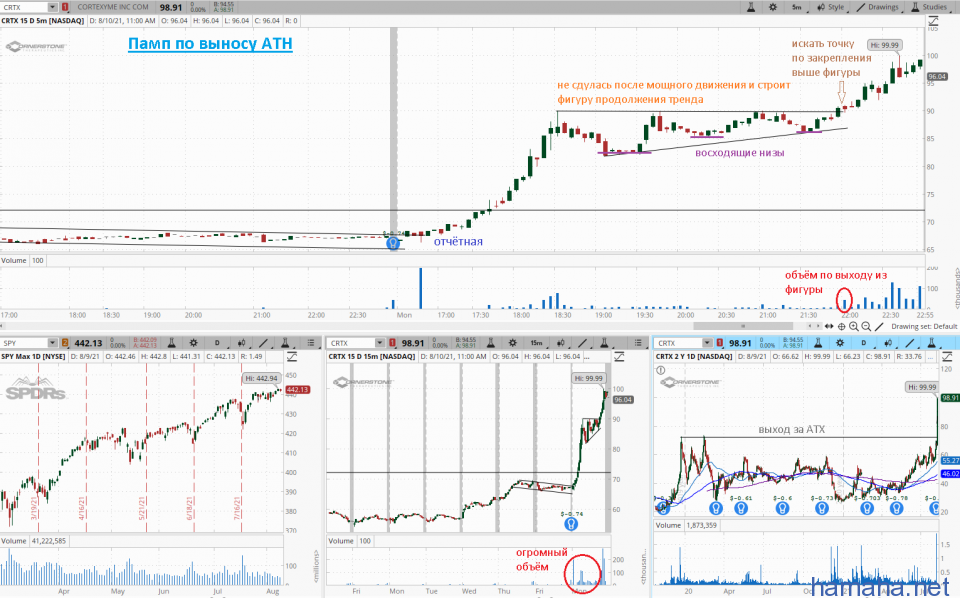Open the settings gear on the SPY chart
The height and width of the screenshot is (598, 960).
[x=193, y=343]
